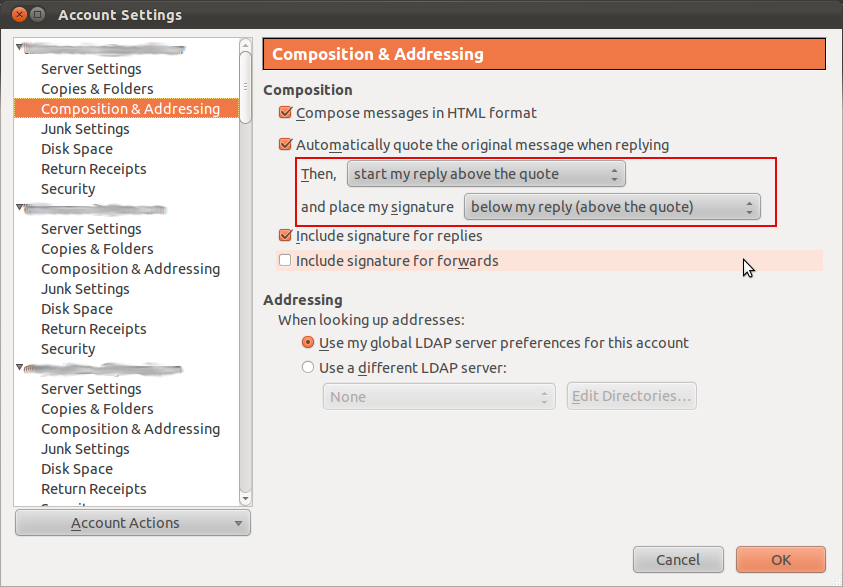843x587 pixels.
Task: Click the scrollbar down arrow in account list
Action: 246,497
